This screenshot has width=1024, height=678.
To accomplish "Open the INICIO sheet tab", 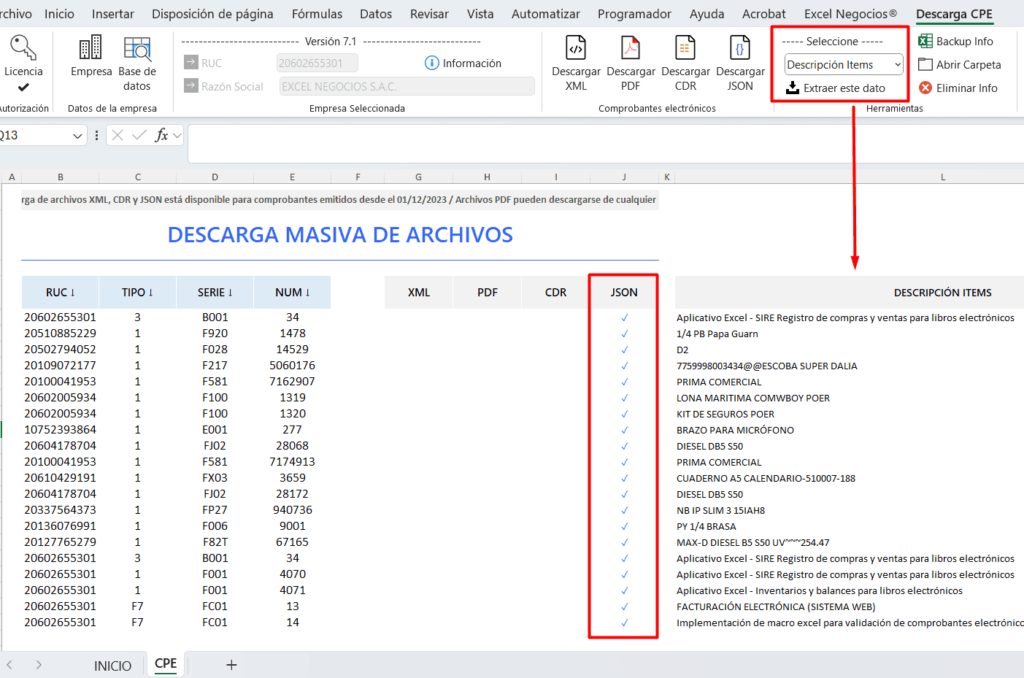I will click(x=112, y=664).
